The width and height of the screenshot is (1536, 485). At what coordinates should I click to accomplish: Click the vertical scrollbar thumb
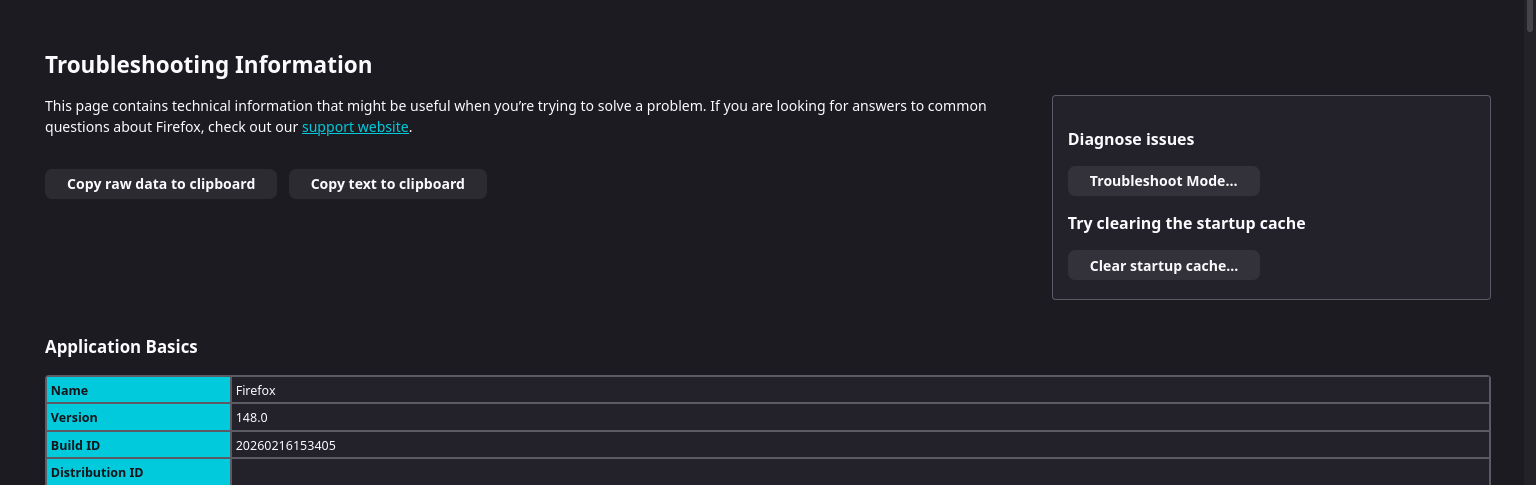pyautogui.click(x=1529, y=15)
